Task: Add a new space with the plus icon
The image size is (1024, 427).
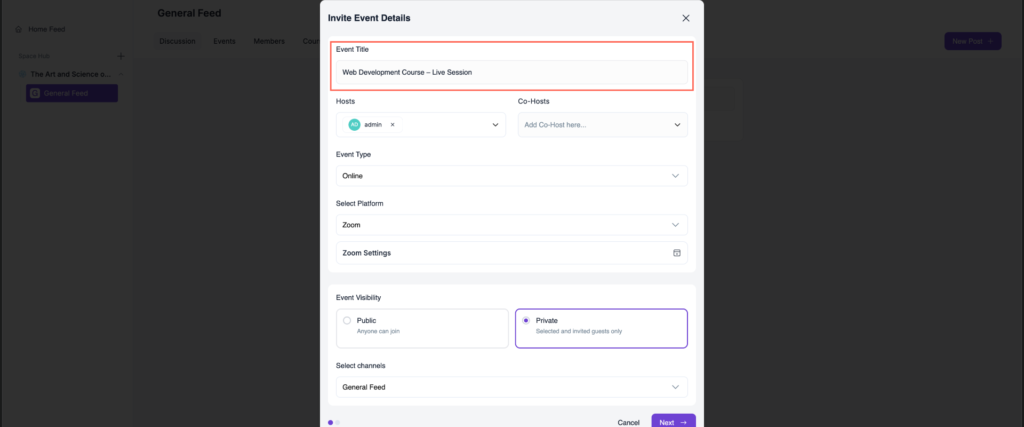Action: click(x=120, y=56)
